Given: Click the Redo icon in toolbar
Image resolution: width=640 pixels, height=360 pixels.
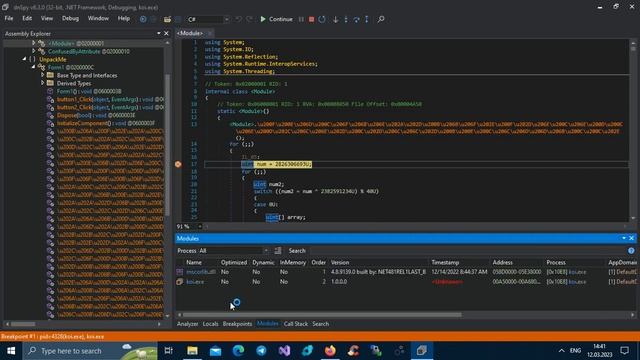Looking at the screenshot, I should pos(249,19).
